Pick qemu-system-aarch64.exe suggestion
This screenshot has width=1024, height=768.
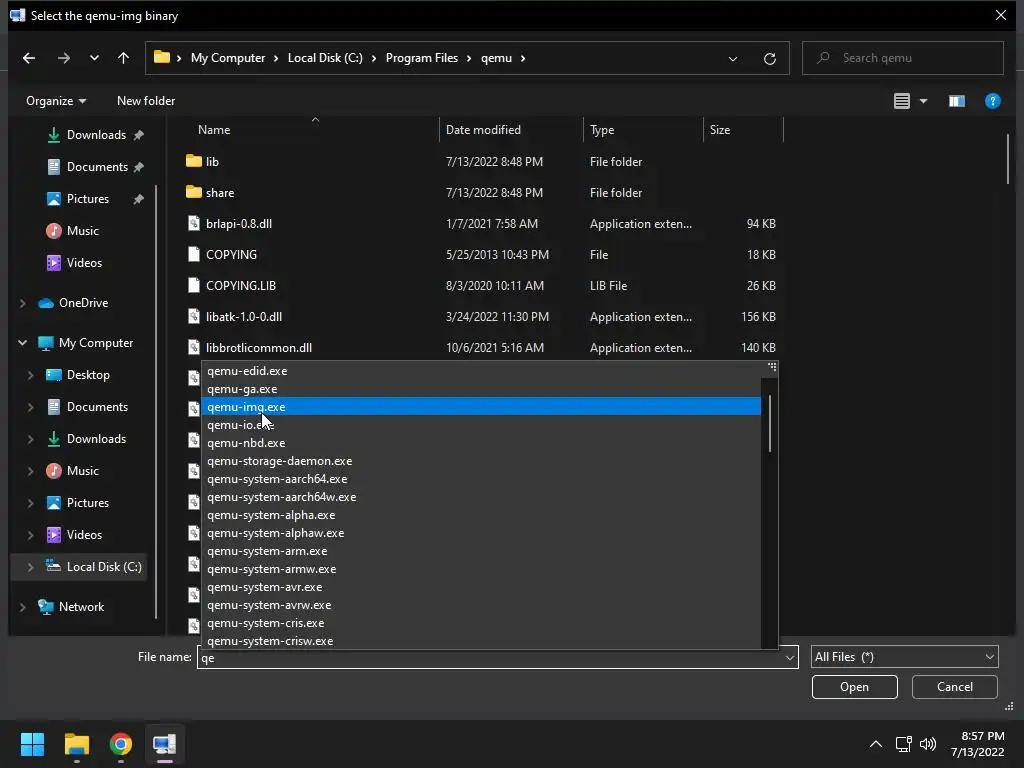[481, 479]
